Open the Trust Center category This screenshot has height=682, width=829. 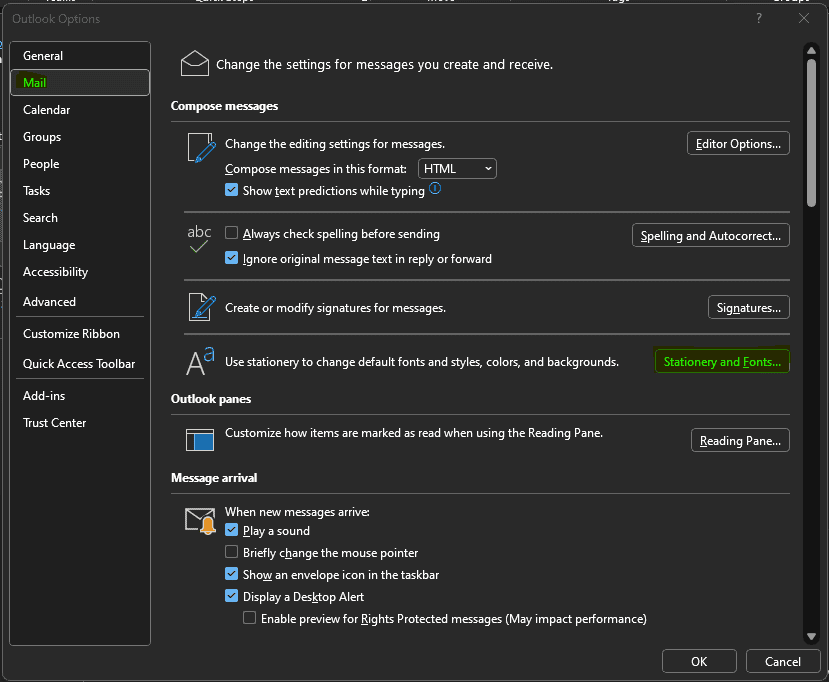[x=80, y=422]
